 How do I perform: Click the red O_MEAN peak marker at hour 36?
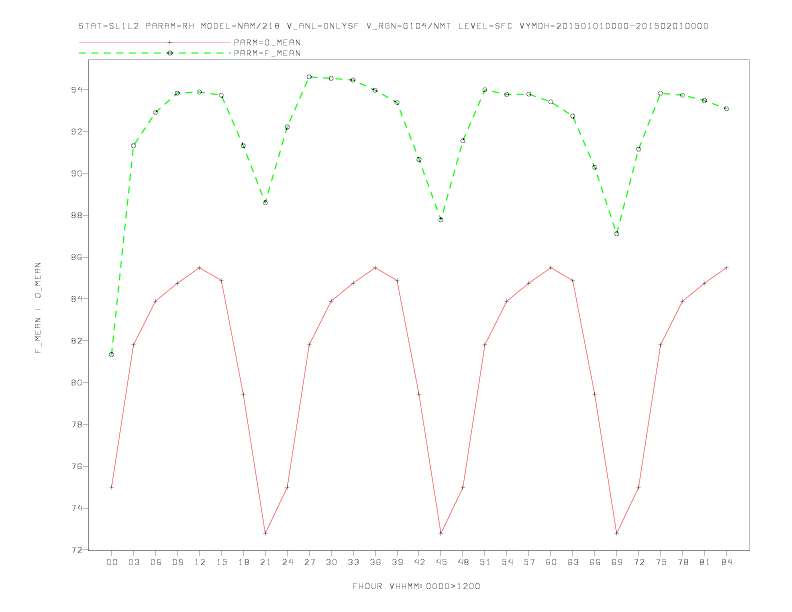[375, 268]
